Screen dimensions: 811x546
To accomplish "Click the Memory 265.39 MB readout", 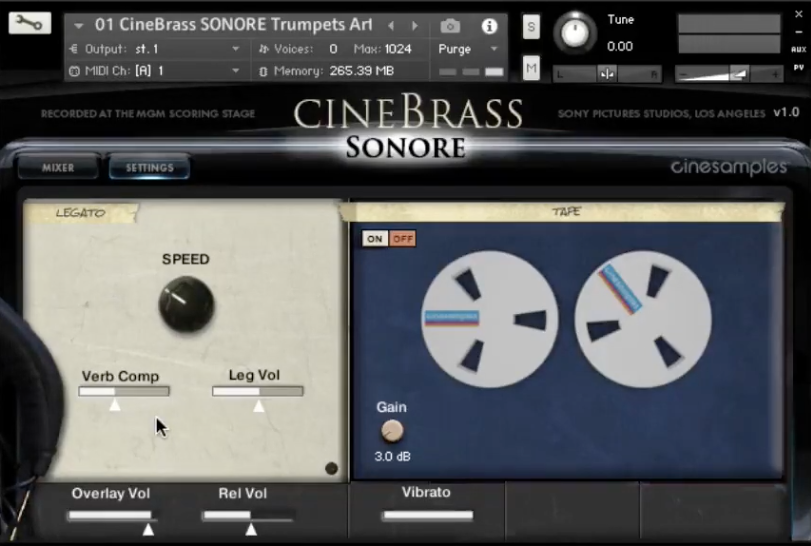I will (x=362, y=71).
